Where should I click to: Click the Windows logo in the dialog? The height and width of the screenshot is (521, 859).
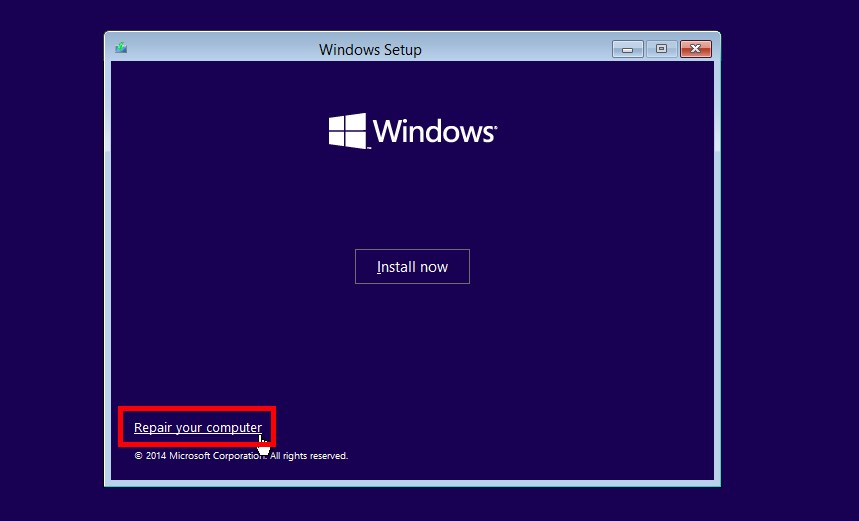(413, 131)
